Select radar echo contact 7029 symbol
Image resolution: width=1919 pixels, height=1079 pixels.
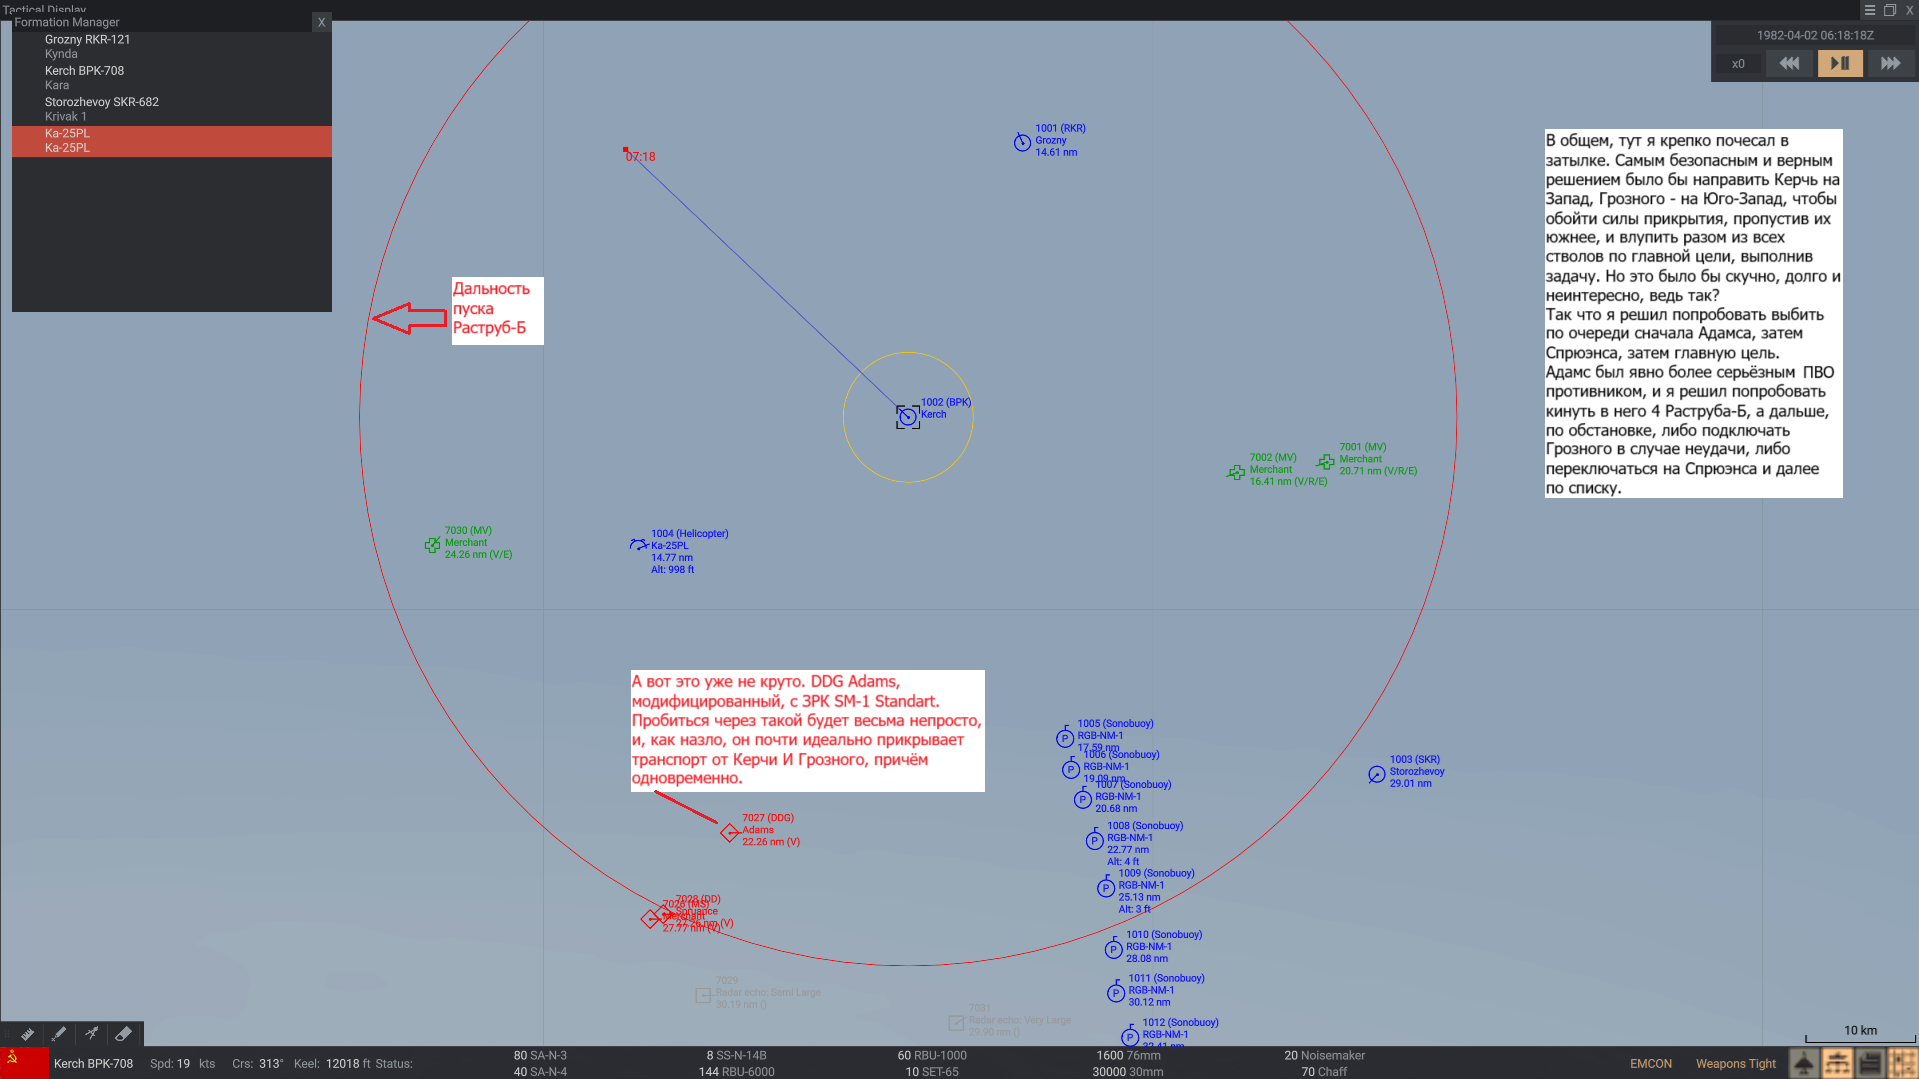(x=703, y=995)
